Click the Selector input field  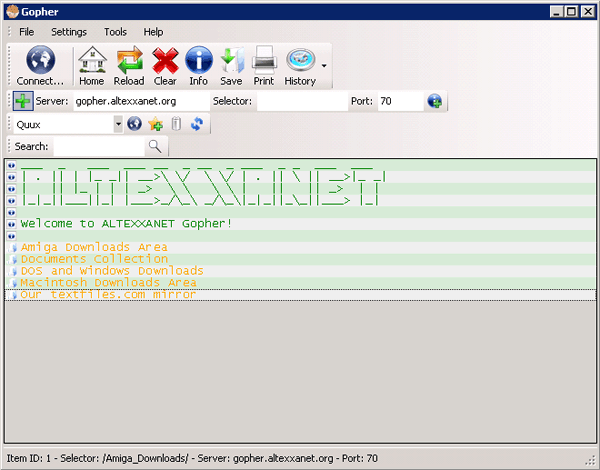[300, 101]
